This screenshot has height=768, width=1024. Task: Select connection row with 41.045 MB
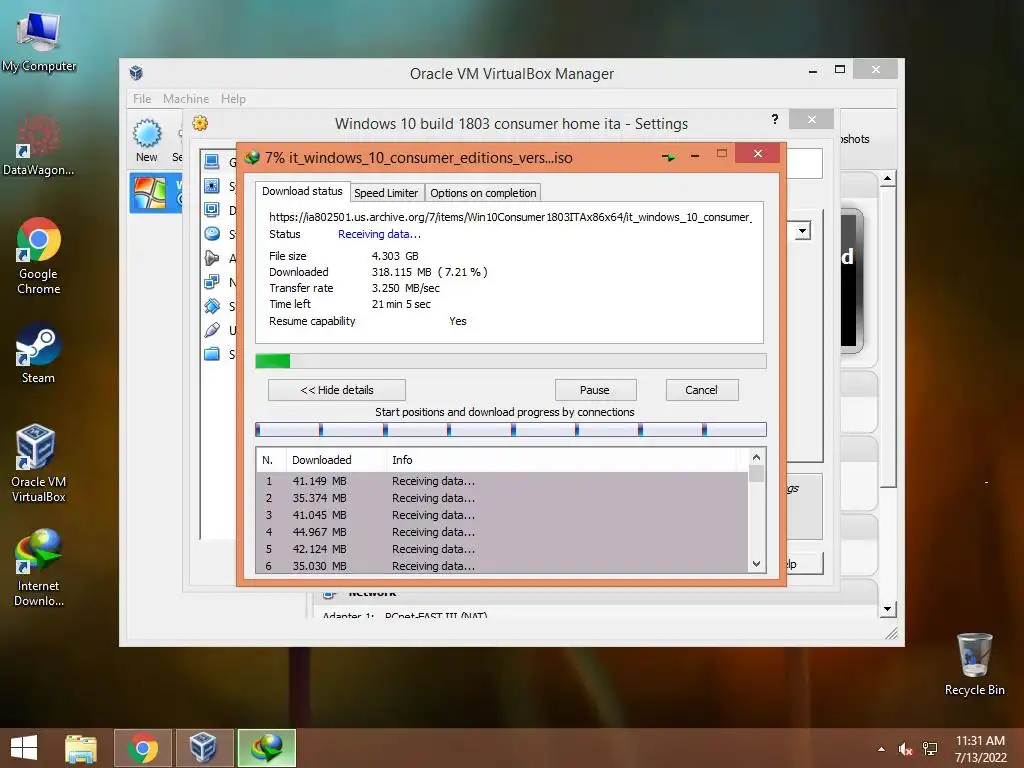click(502, 515)
